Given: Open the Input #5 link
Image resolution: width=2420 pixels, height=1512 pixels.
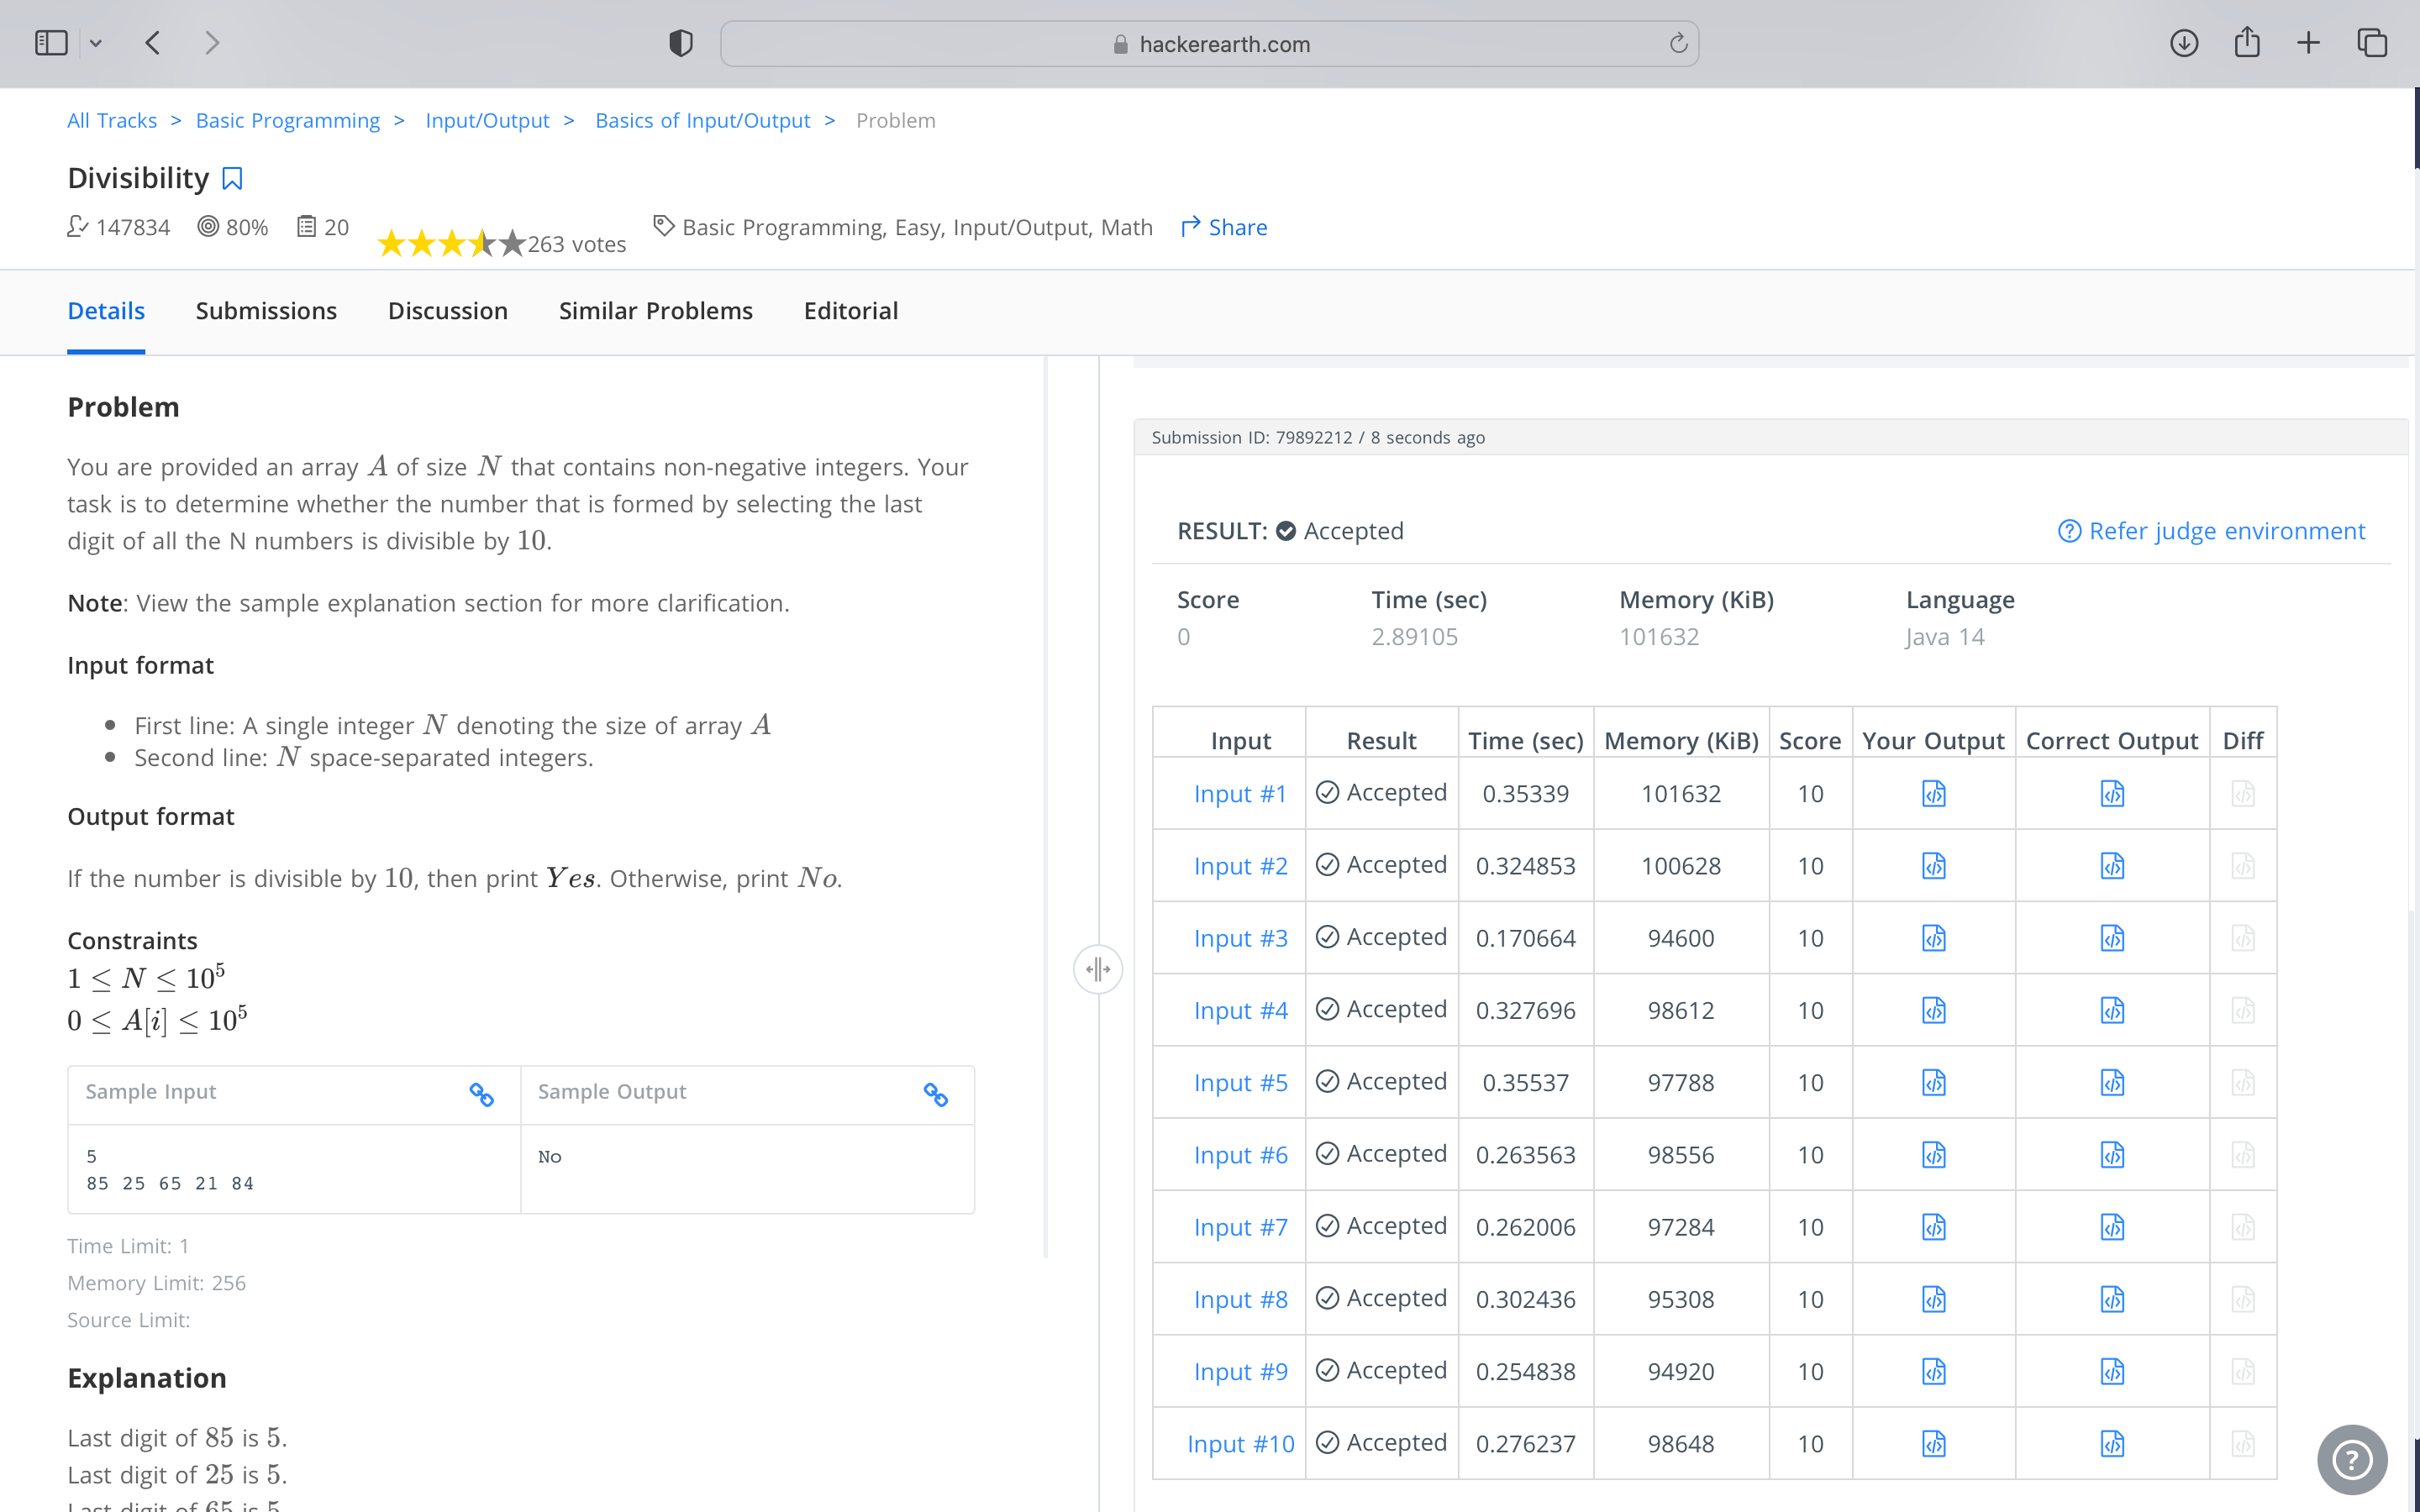Looking at the screenshot, I should tap(1240, 1083).
